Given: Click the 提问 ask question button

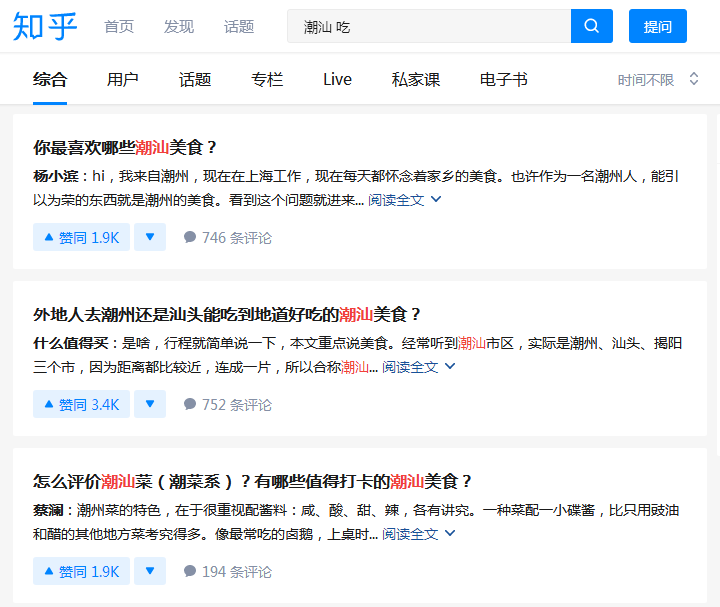Looking at the screenshot, I should click(657, 26).
